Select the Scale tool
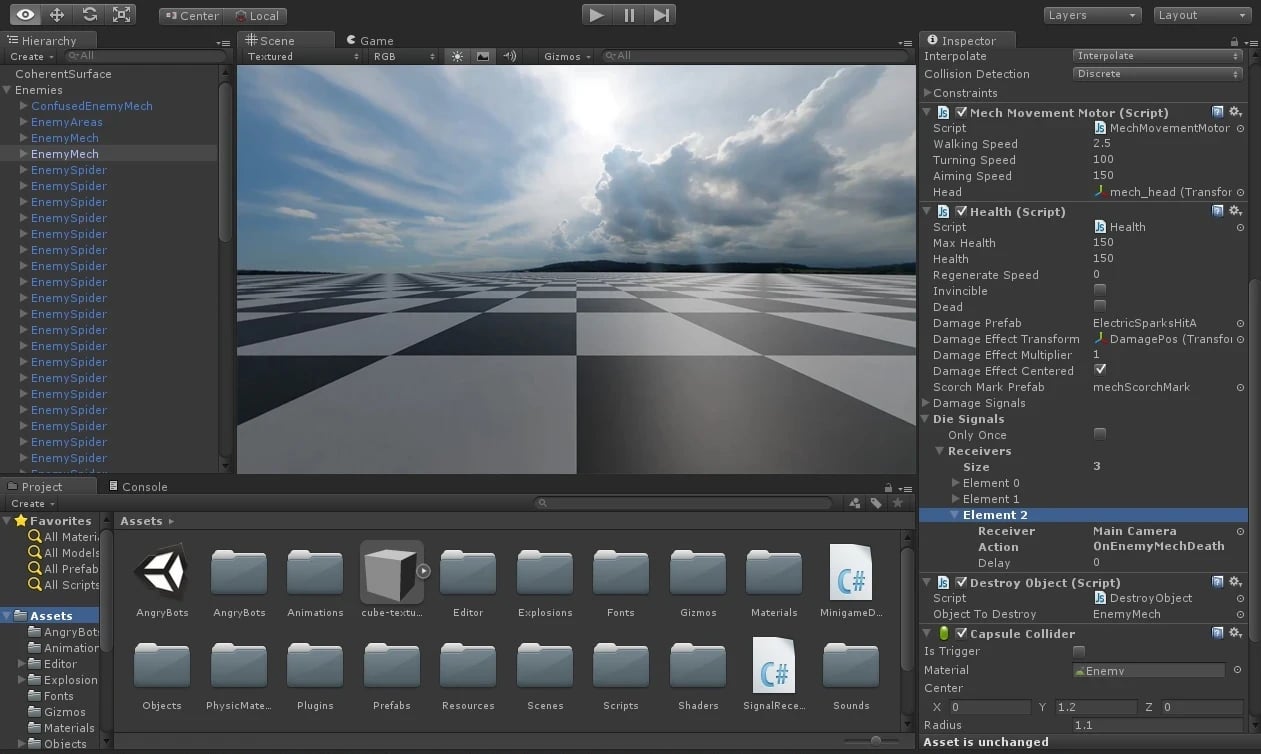This screenshot has height=754, width=1261. [x=123, y=14]
